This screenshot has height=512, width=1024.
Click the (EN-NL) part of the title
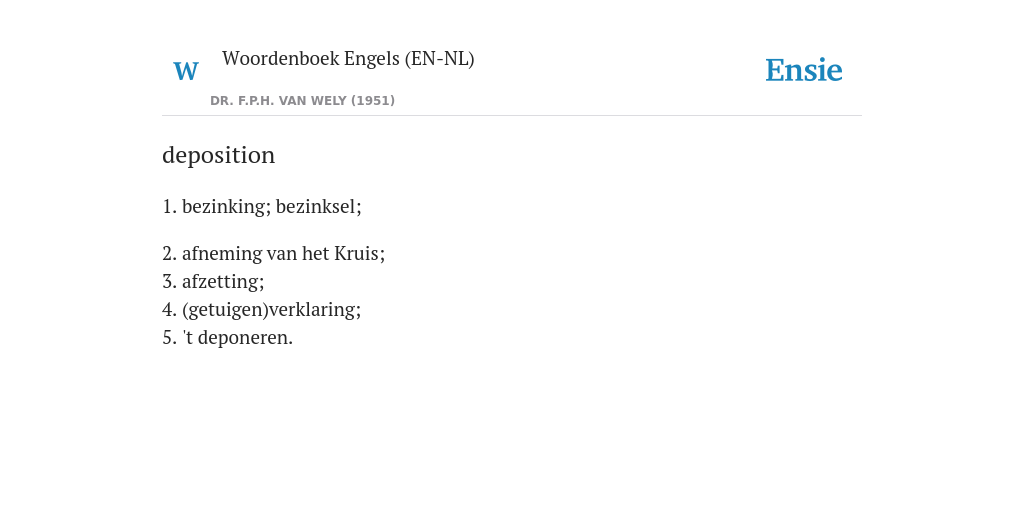point(440,59)
